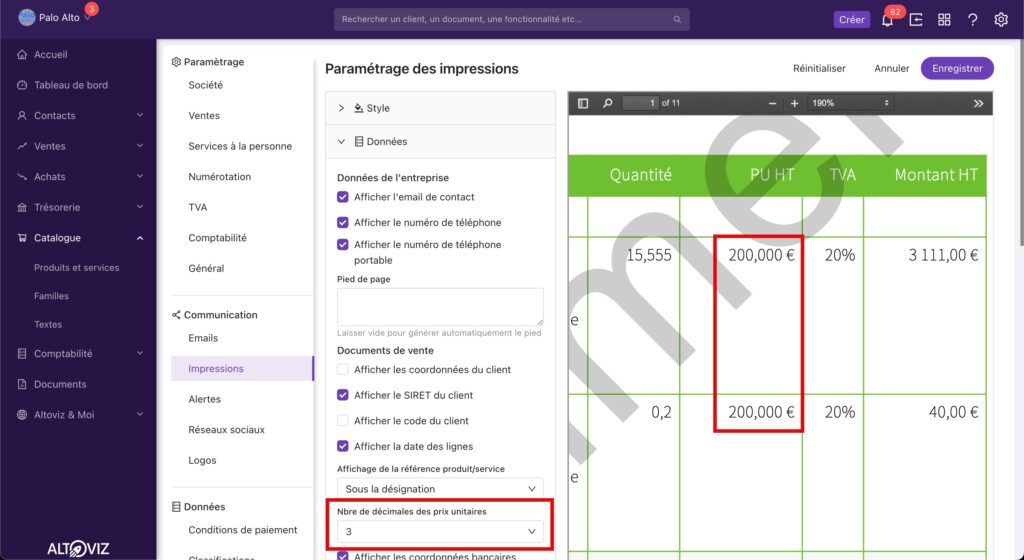
Task: Open the PDF viewer tools double-arrow icon
Action: tap(978, 103)
